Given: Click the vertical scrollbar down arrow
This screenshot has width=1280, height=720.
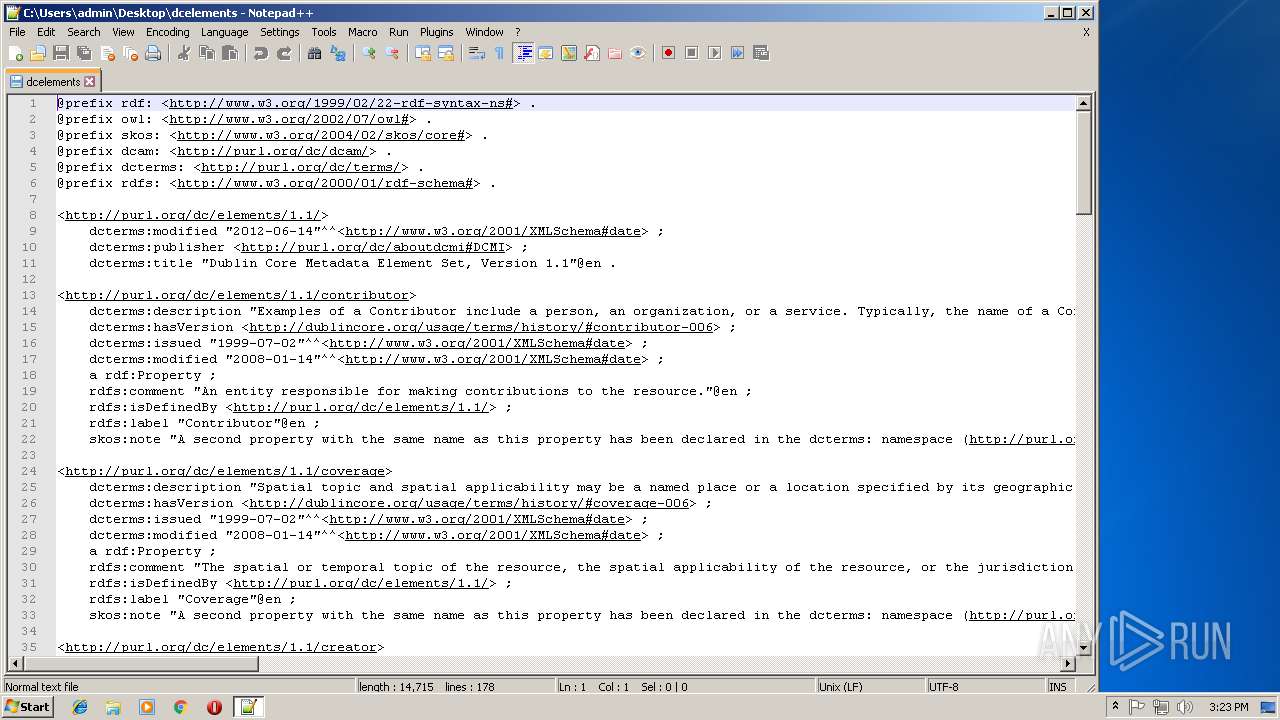Looking at the screenshot, I should [x=1083, y=647].
